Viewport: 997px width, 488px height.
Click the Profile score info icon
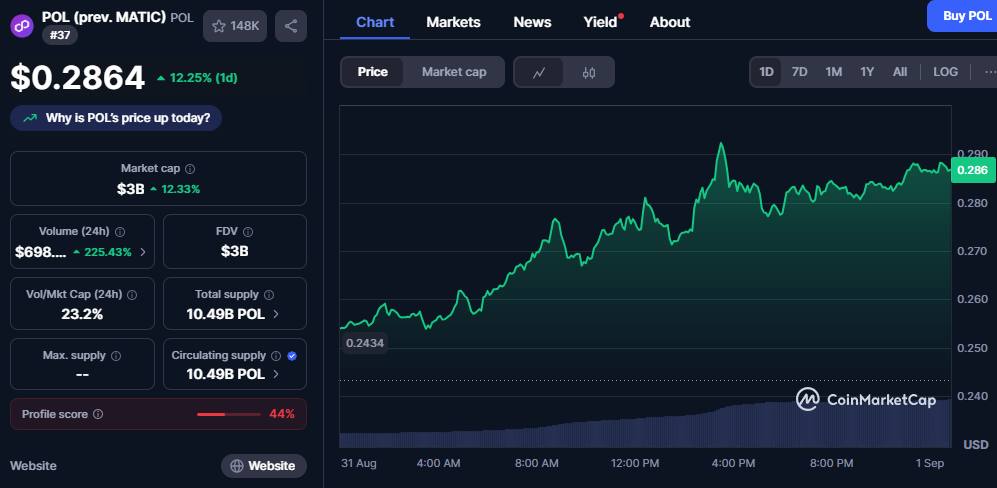98,414
